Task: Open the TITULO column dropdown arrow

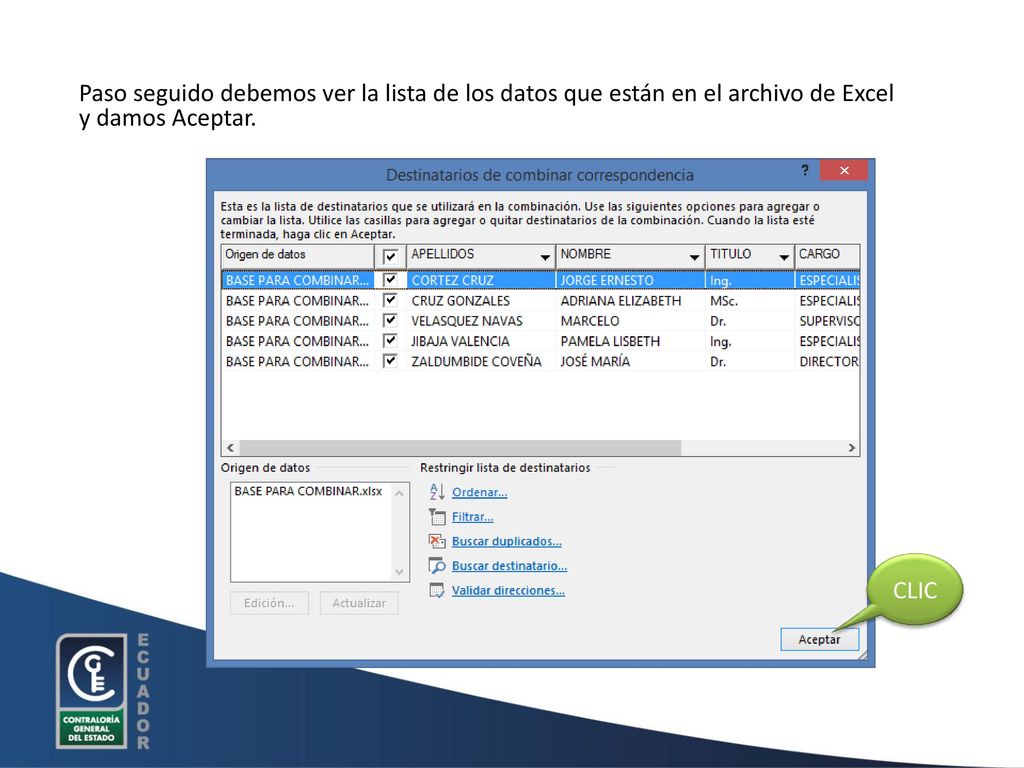Action: (x=784, y=257)
